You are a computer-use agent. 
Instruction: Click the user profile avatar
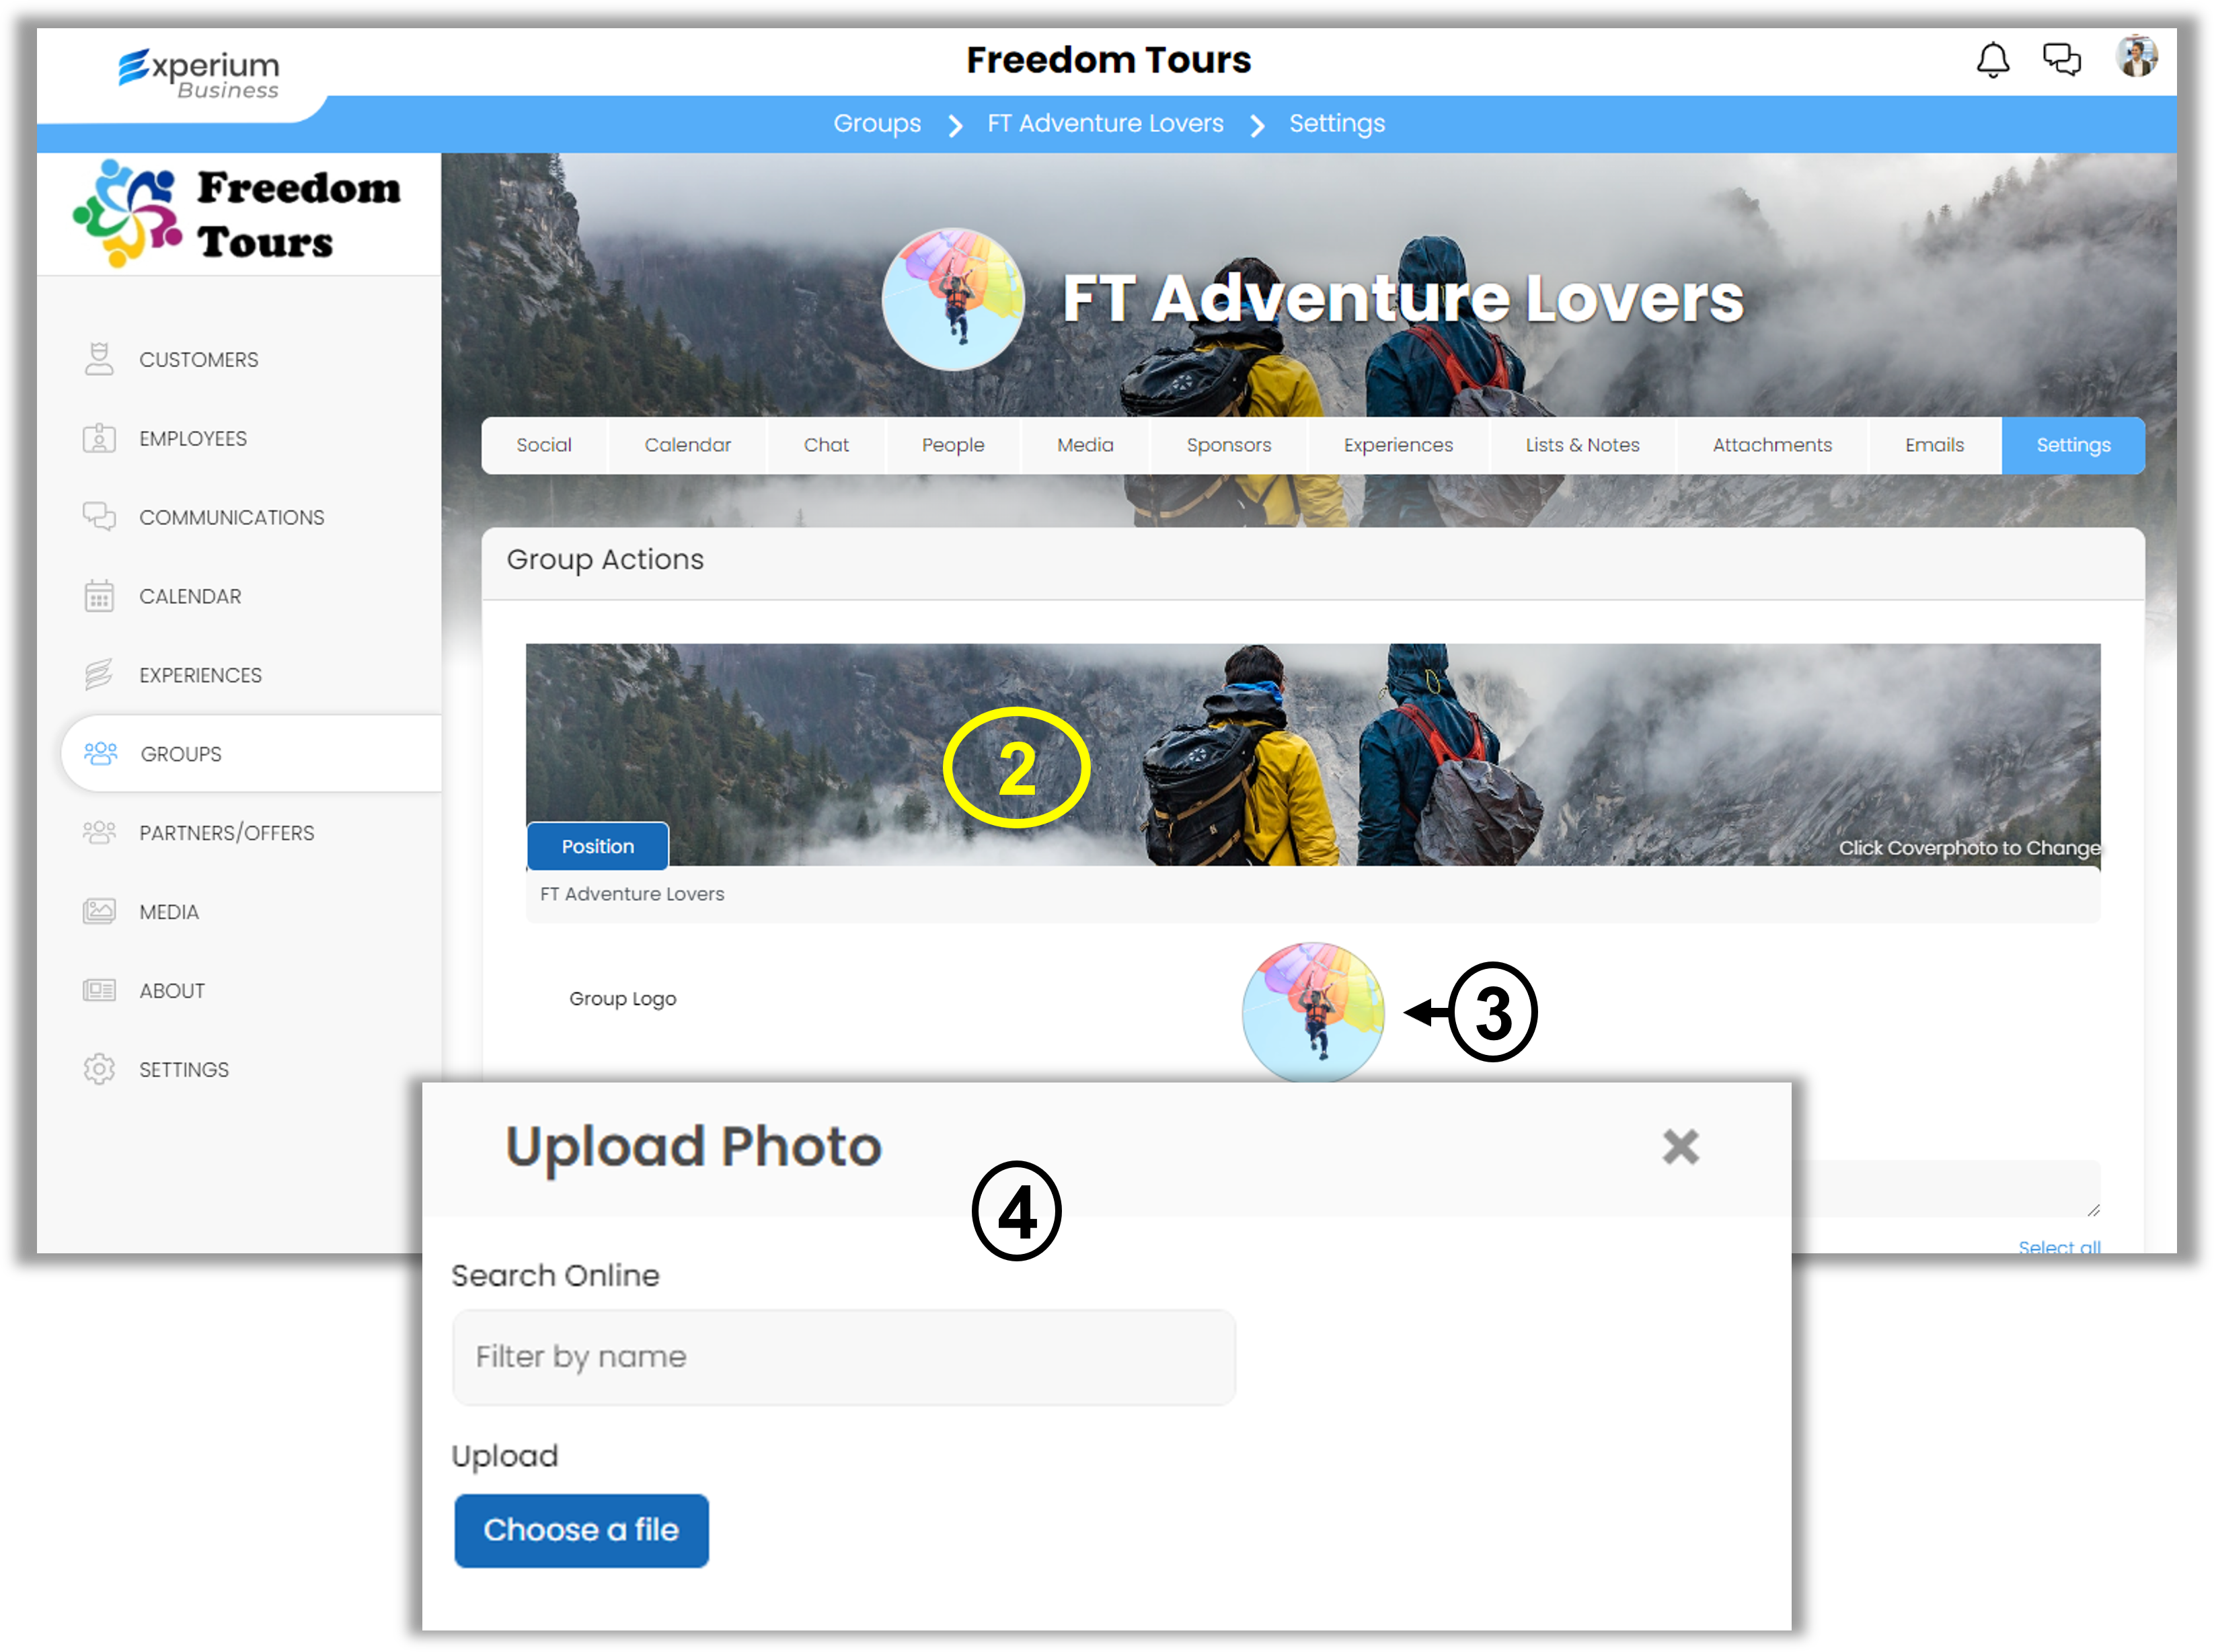point(2136,56)
